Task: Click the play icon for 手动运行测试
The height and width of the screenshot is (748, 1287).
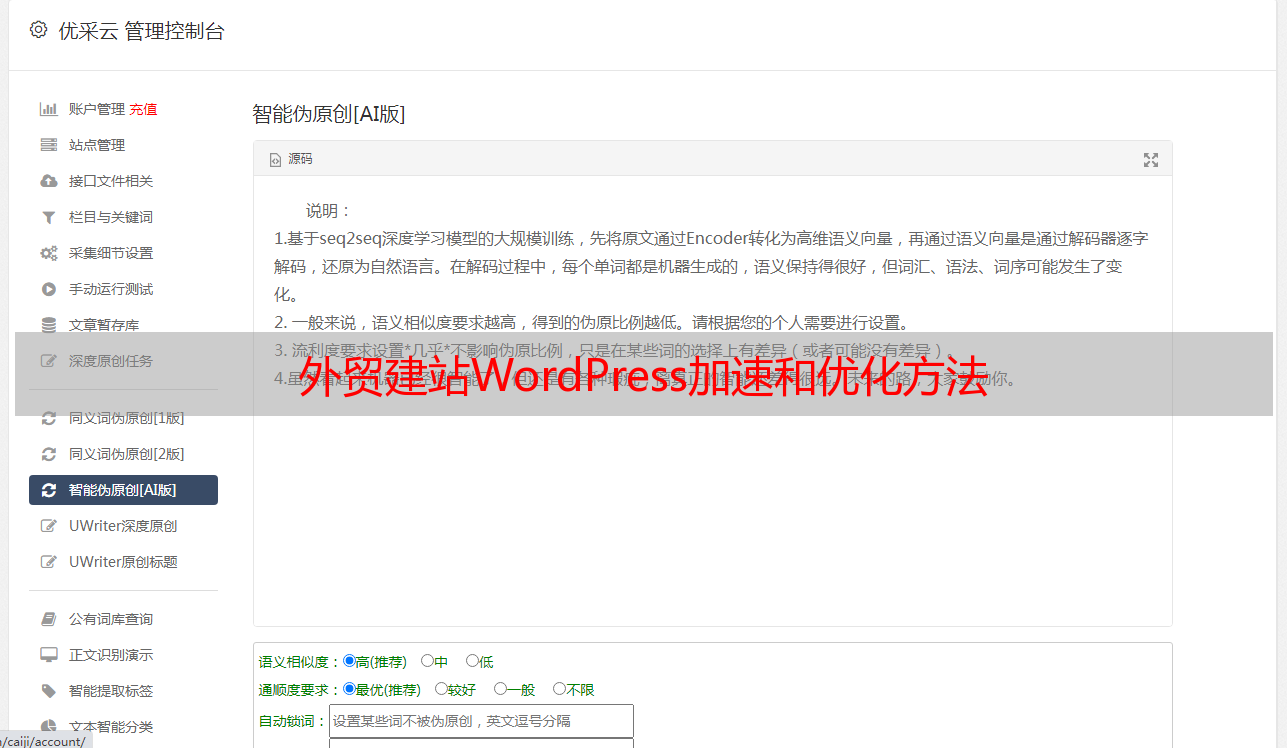Action: [x=48, y=289]
